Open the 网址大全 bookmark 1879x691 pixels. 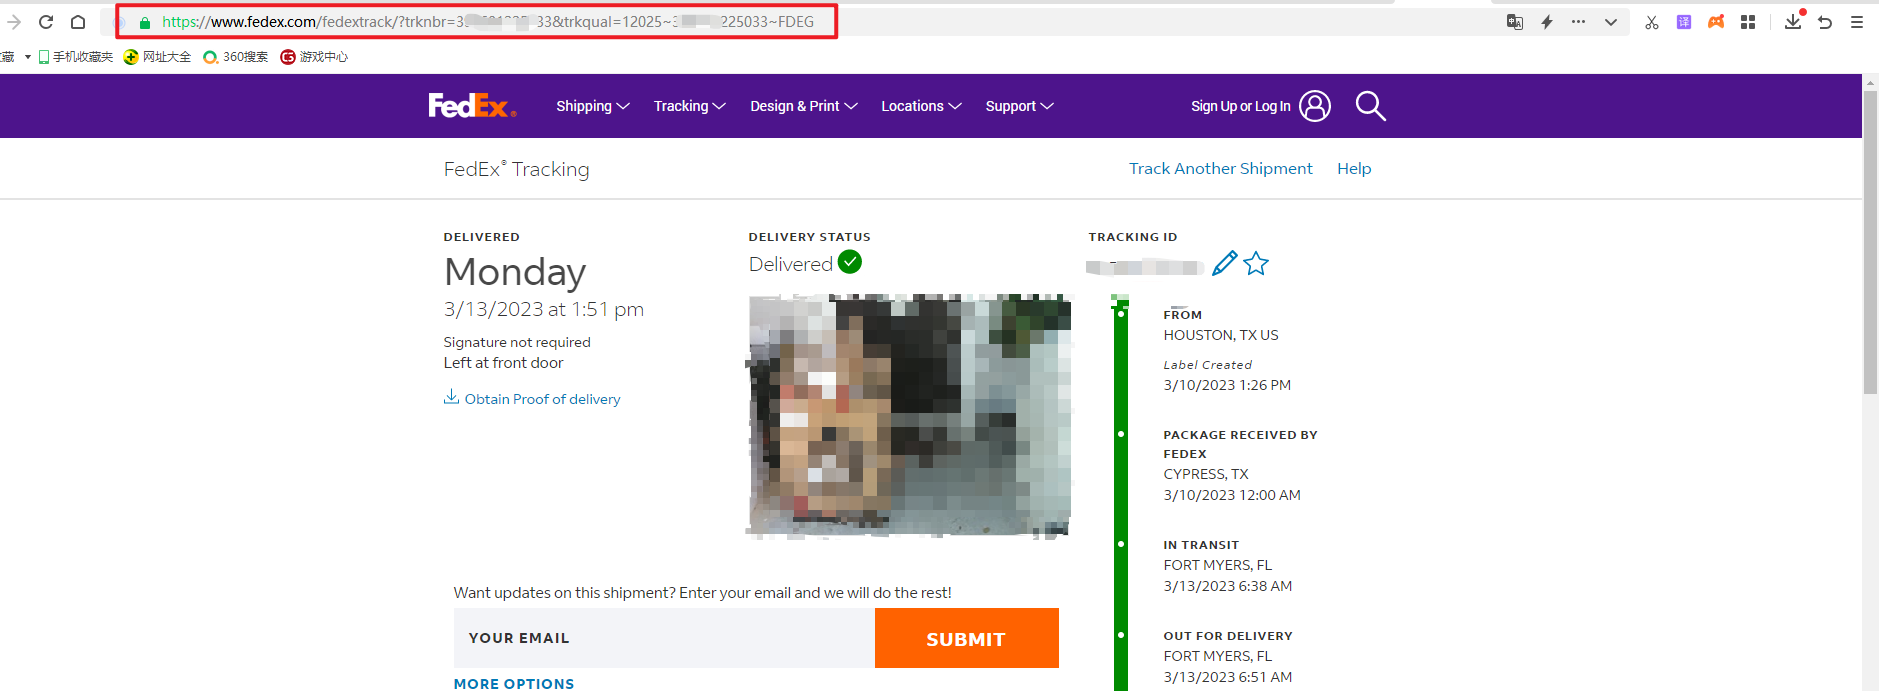(x=157, y=57)
